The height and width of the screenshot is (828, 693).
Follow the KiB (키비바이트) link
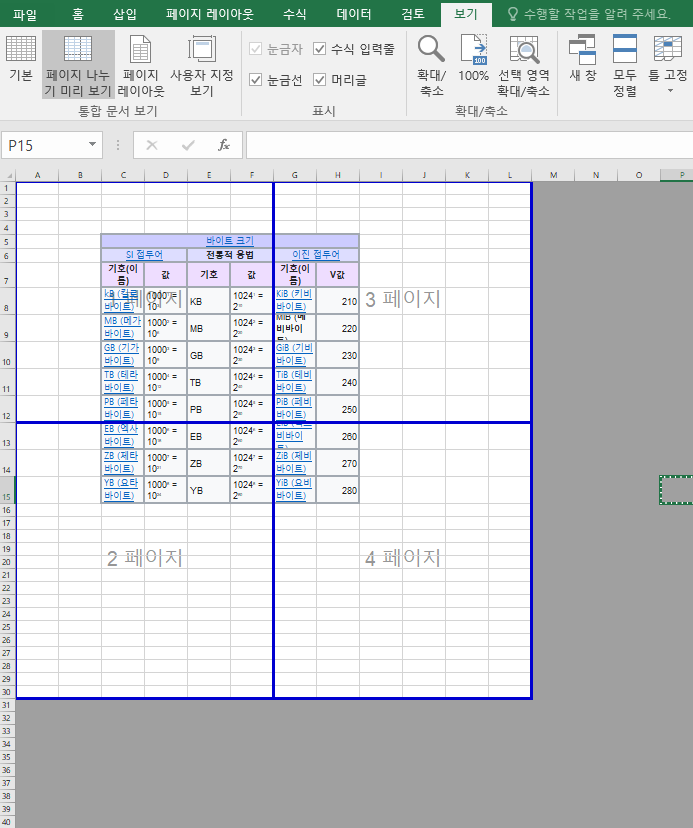click(294, 300)
